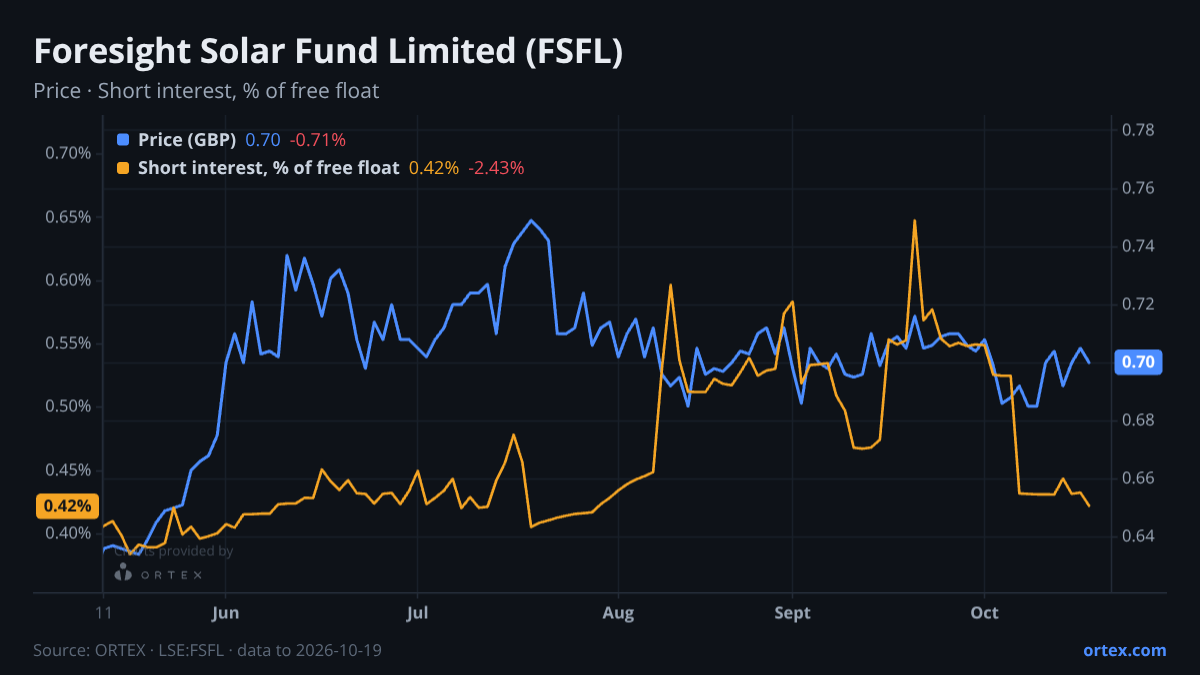Viewport: 1200px width, 675px height.
Task: Click the blue Price (GBP) legend swatch
Action: pos(123,140)
